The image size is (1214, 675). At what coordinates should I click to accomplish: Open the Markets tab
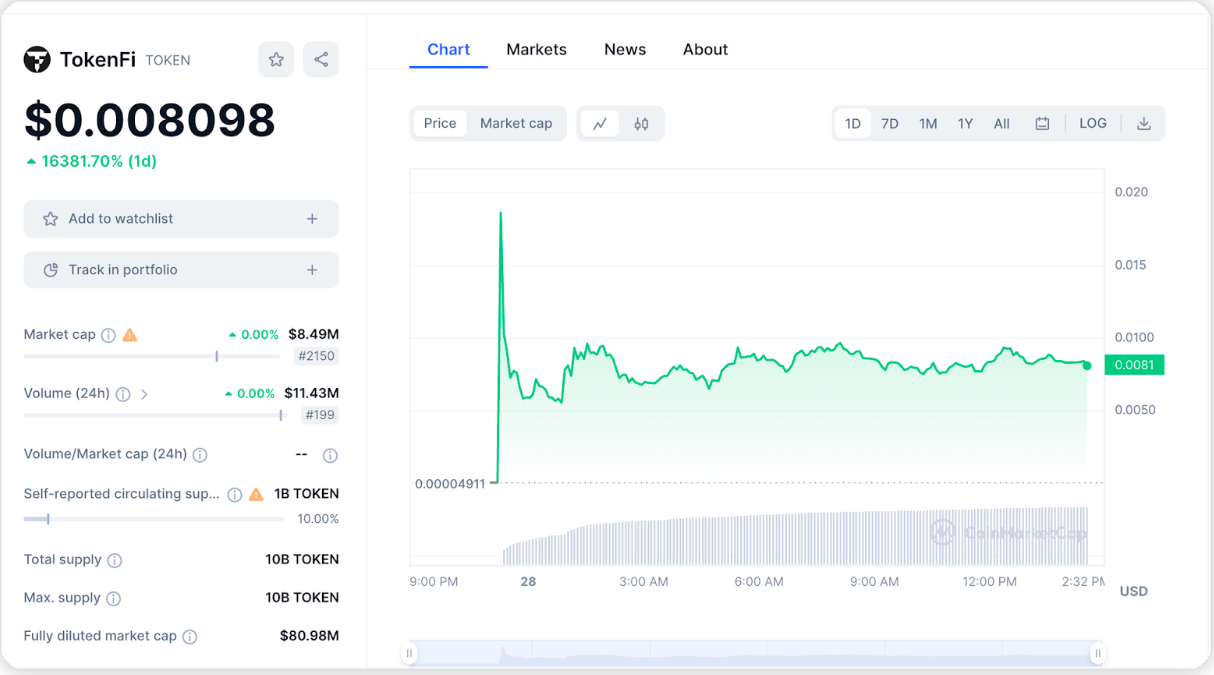click(536, 49)
